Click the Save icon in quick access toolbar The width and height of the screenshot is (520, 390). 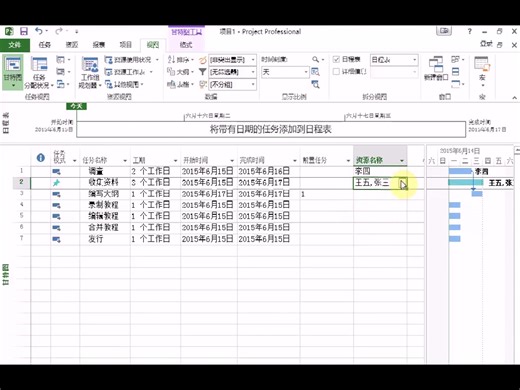pos(24,31)
